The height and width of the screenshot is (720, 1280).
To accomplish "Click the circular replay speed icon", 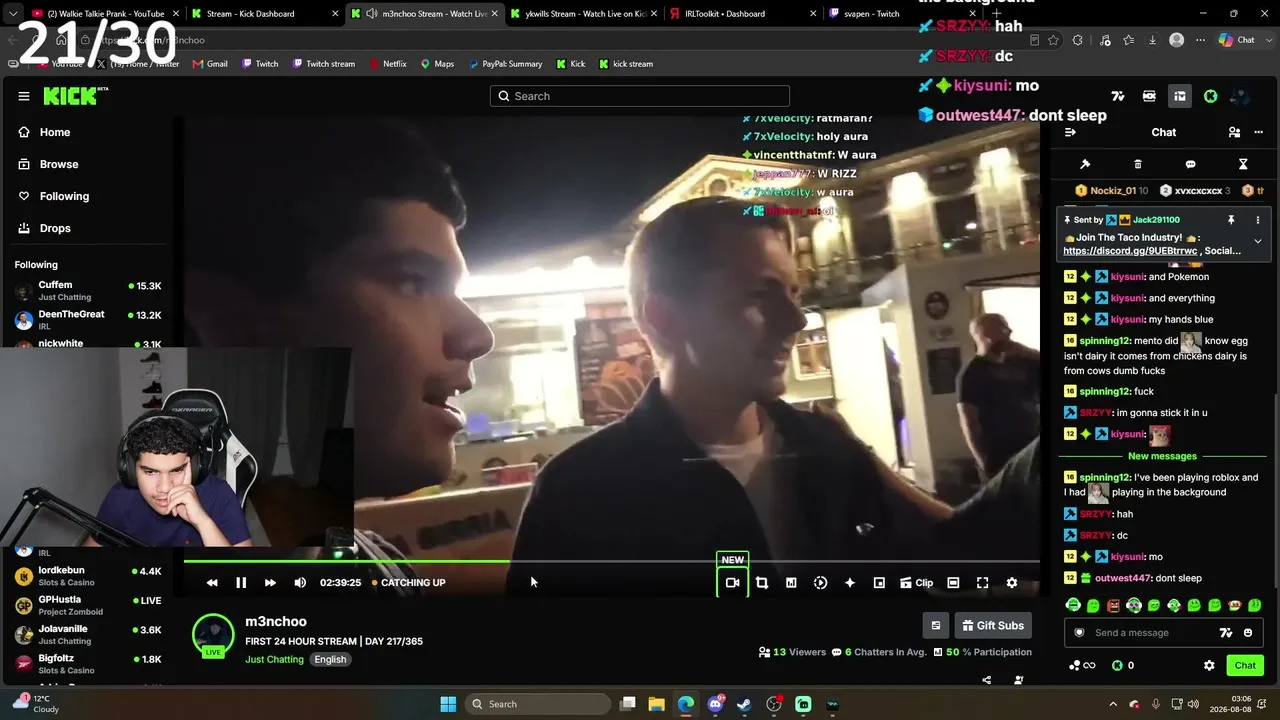I will pyautogui.click(x=820, y=583).
